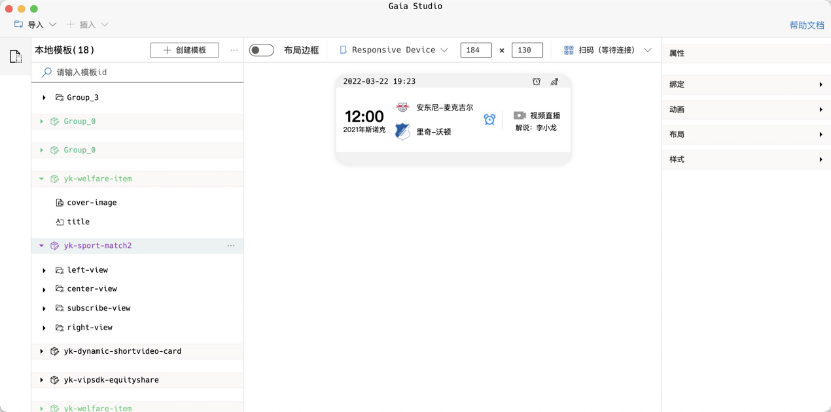Select the yk-vipsdk-equityshare template row
The height and width of the screenshot is (412, 831).
pyautogui.click(x=138, y=380)
